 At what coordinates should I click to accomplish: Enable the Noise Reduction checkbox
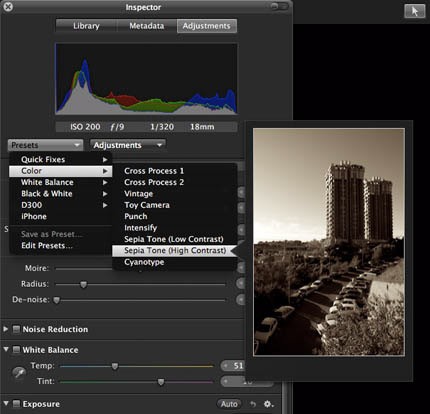(x=16, y=329)
